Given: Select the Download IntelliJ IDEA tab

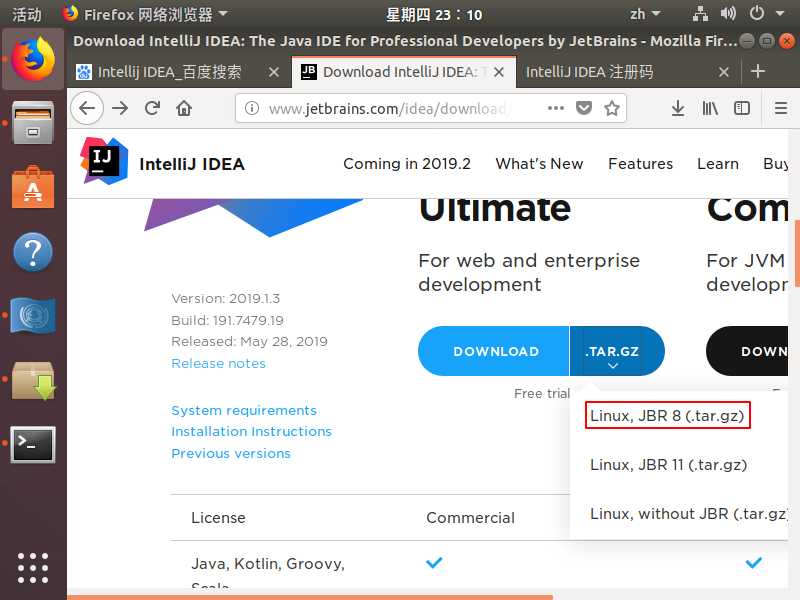Looking at the screenshot, I should pos(393,72).
